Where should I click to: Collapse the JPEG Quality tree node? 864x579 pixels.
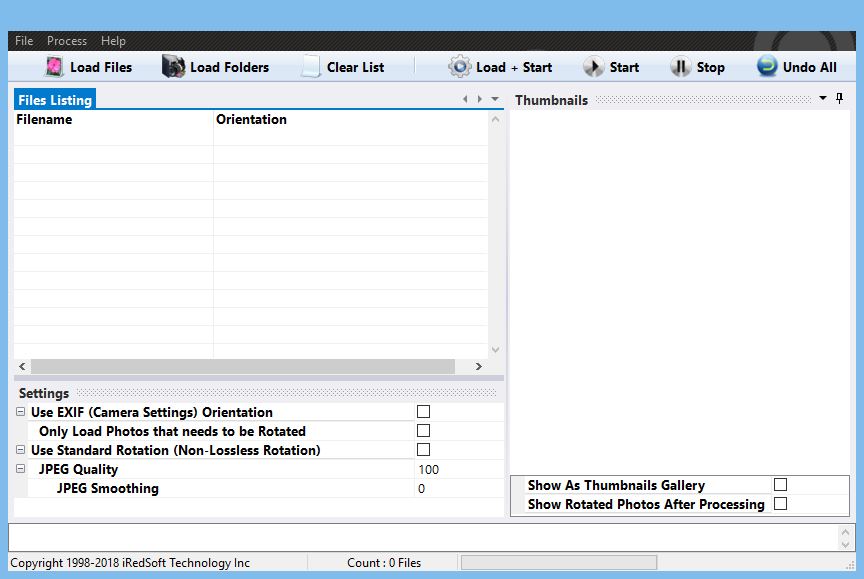(21, 469)
